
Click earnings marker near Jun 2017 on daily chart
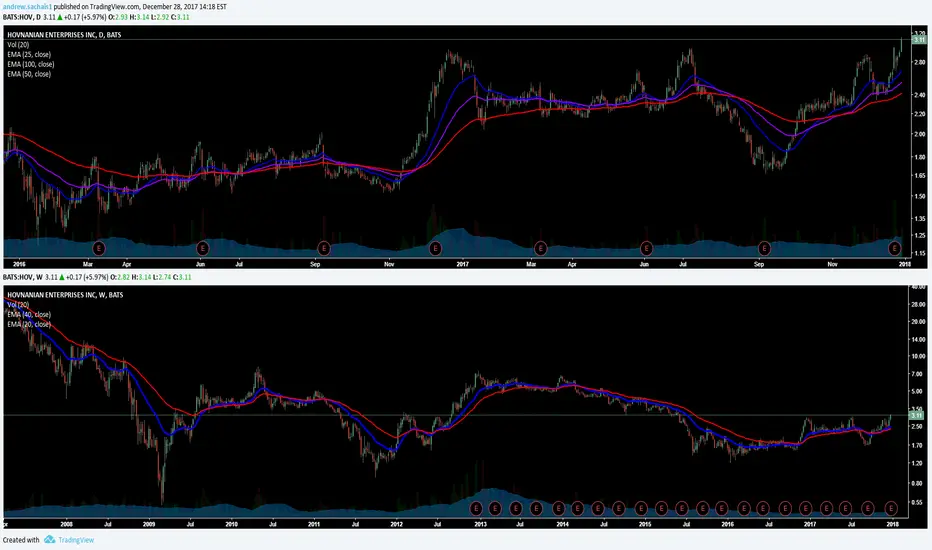(x=646, y=248)
